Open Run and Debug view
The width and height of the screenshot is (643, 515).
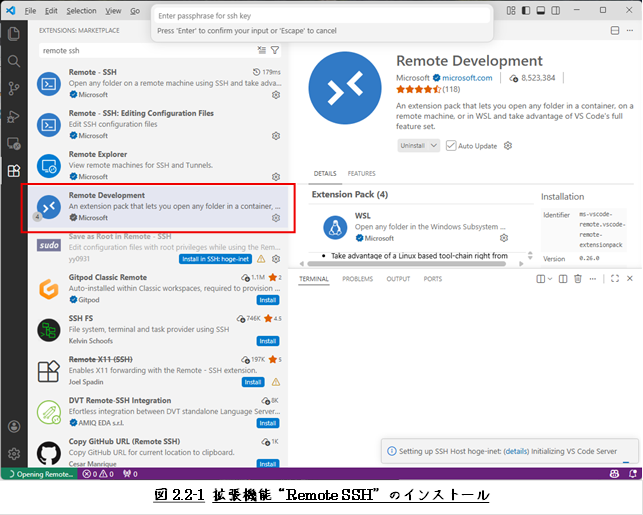[14, 116]
